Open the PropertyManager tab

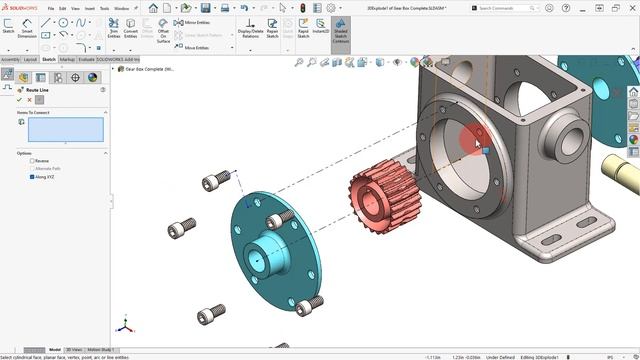pos(40,78)
